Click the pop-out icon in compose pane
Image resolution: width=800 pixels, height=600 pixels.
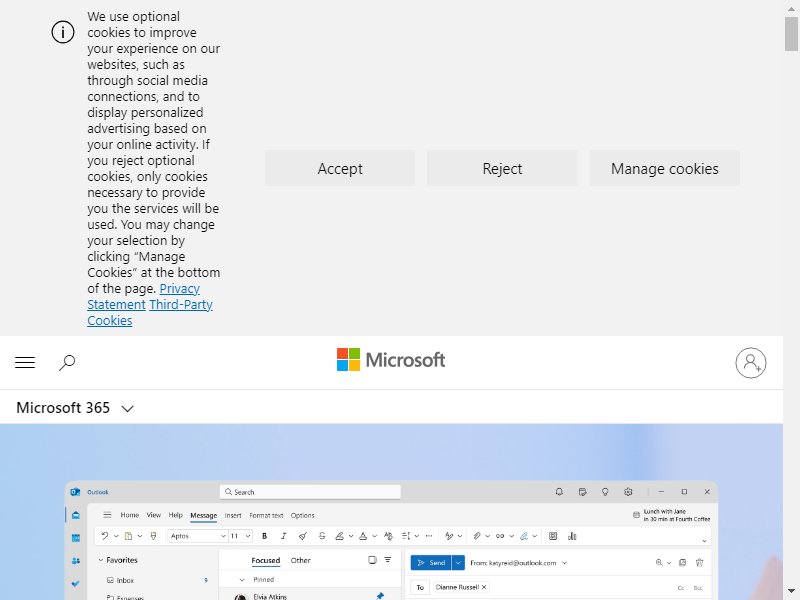683,562
